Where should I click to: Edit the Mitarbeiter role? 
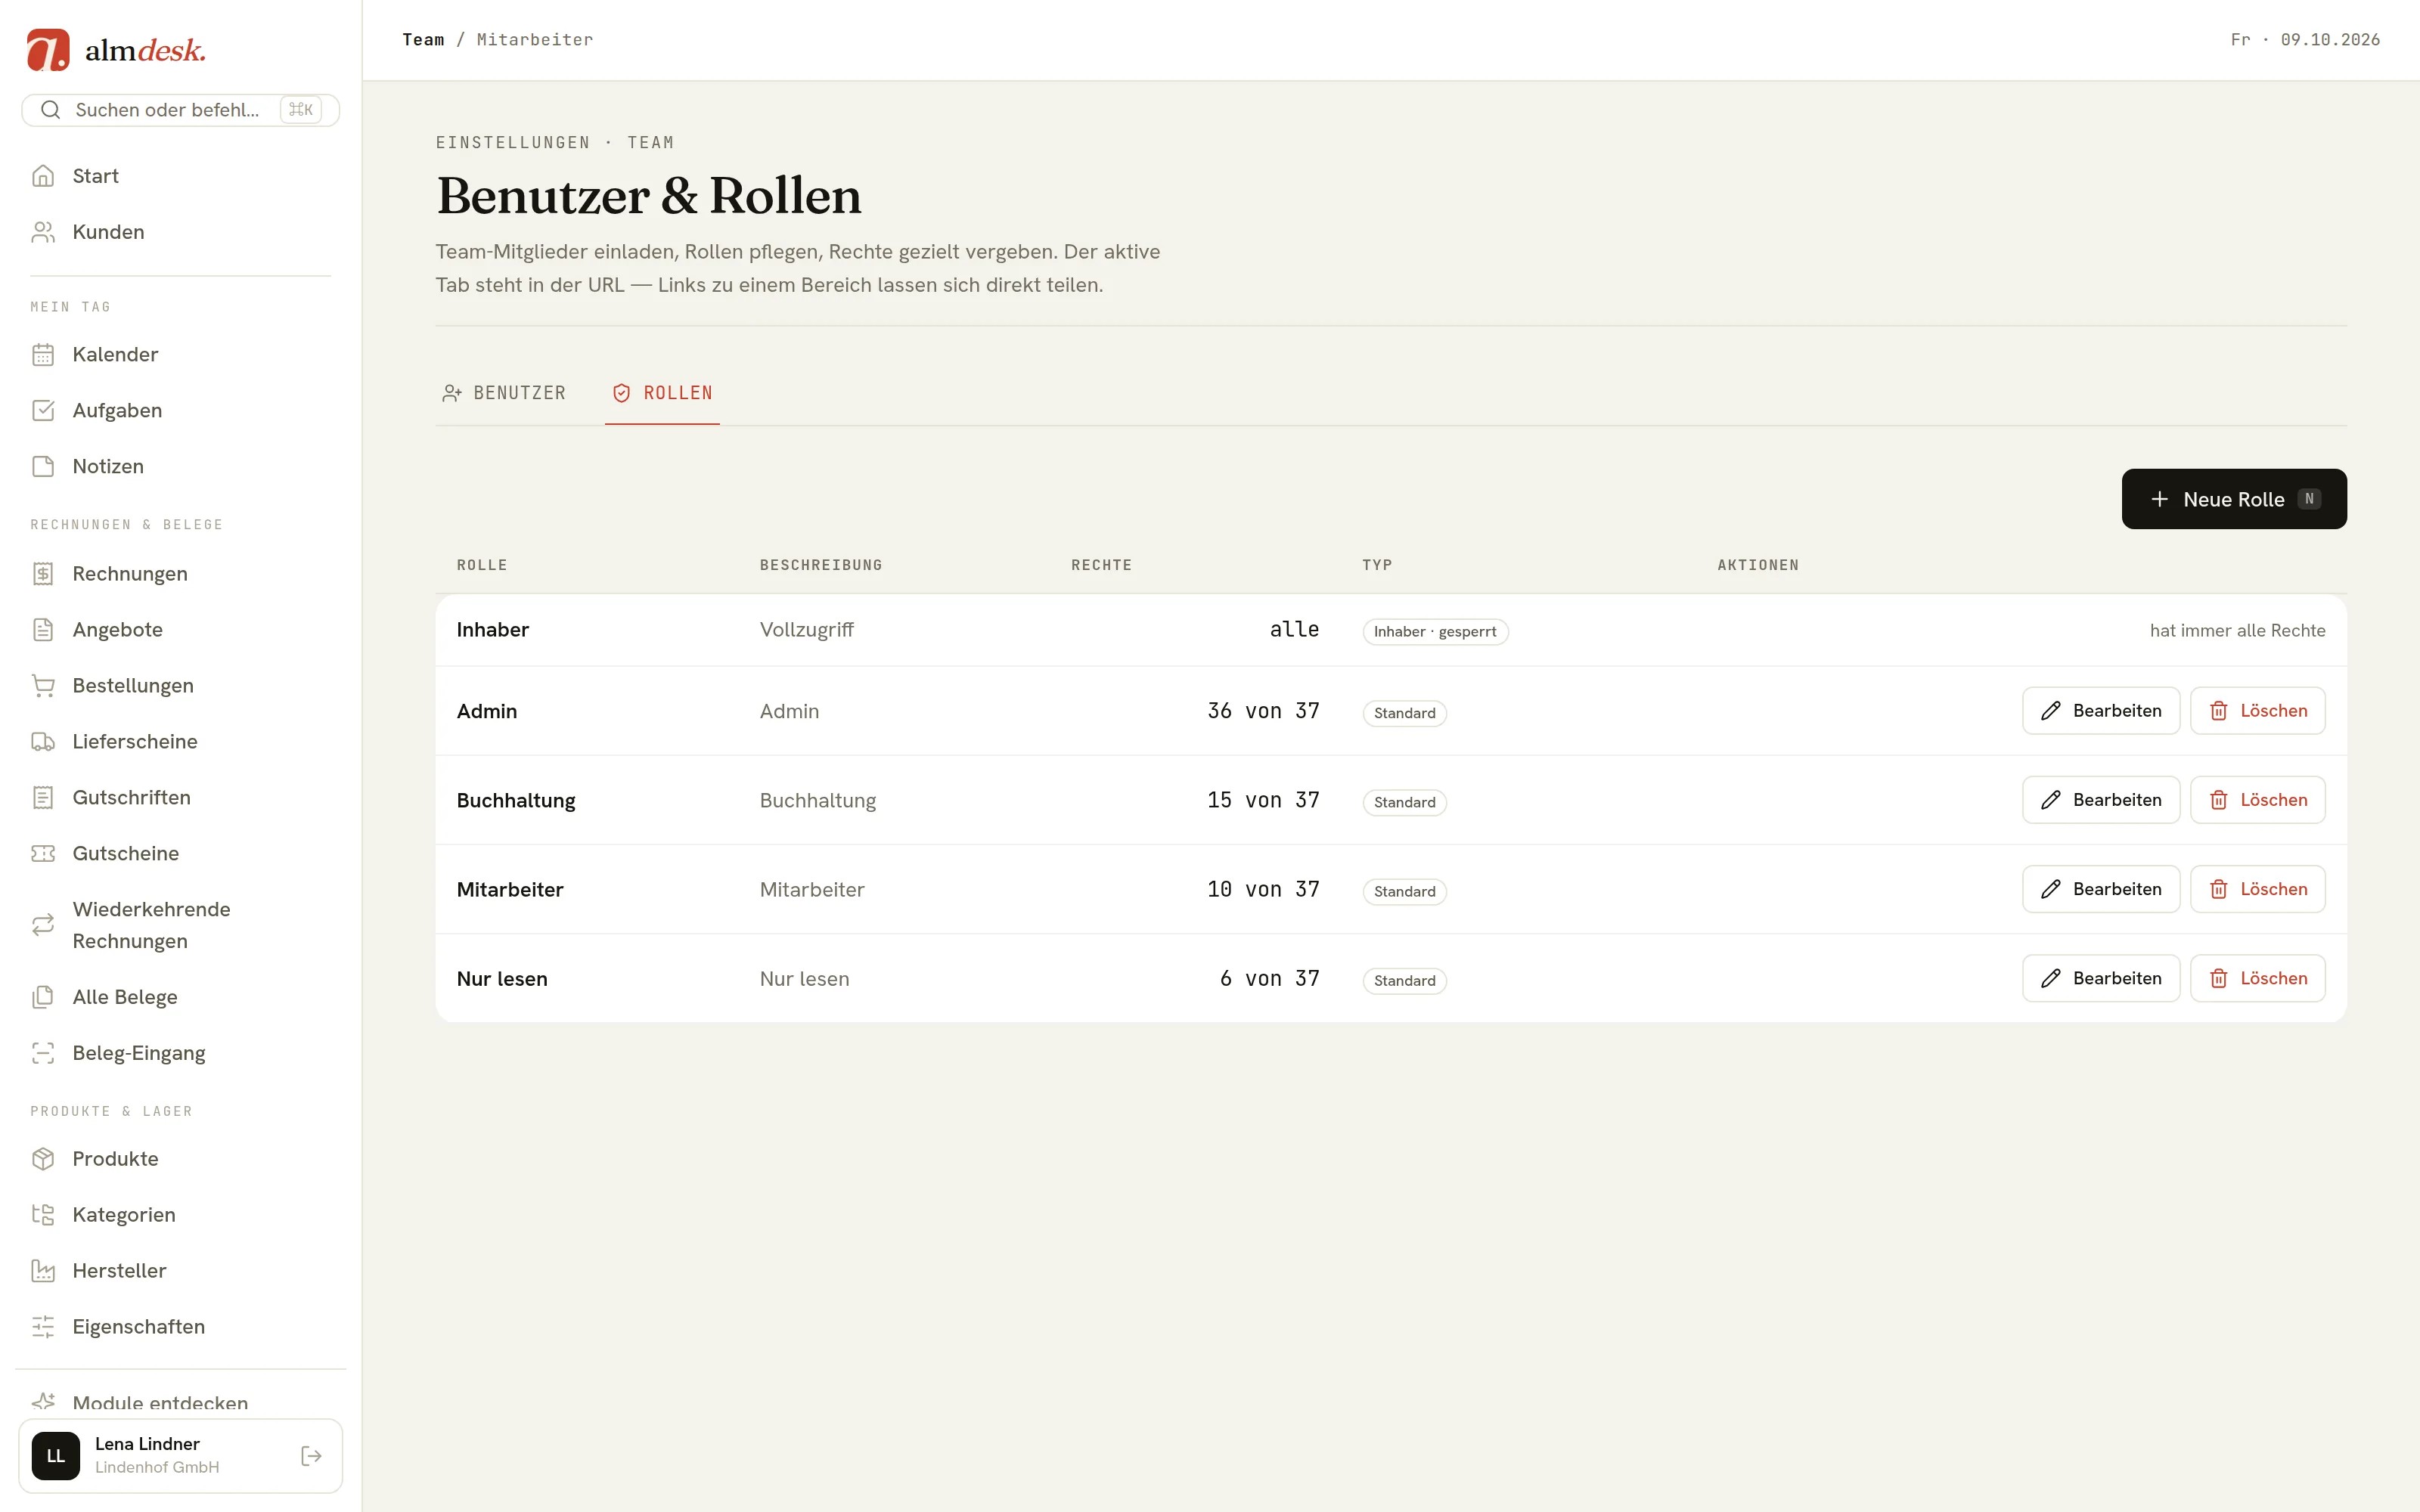pyautogui.click(x=2101, y=889)
